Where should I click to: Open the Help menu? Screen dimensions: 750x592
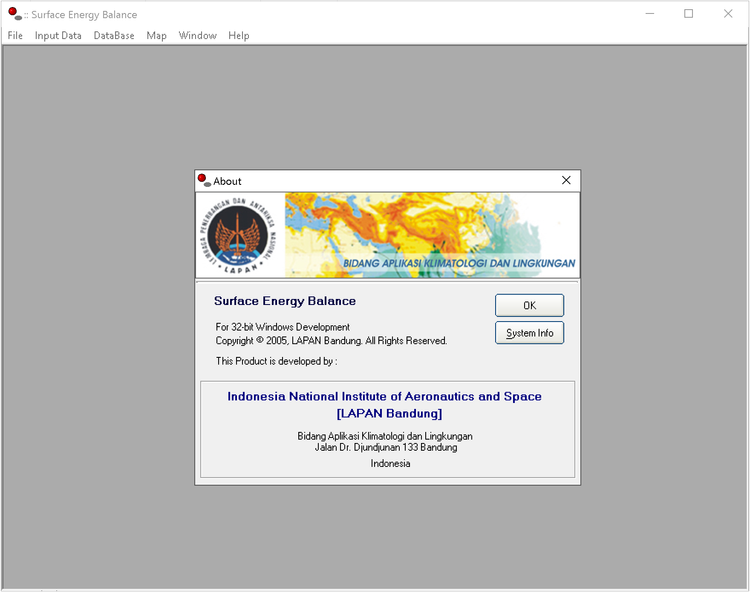[238, 36]
